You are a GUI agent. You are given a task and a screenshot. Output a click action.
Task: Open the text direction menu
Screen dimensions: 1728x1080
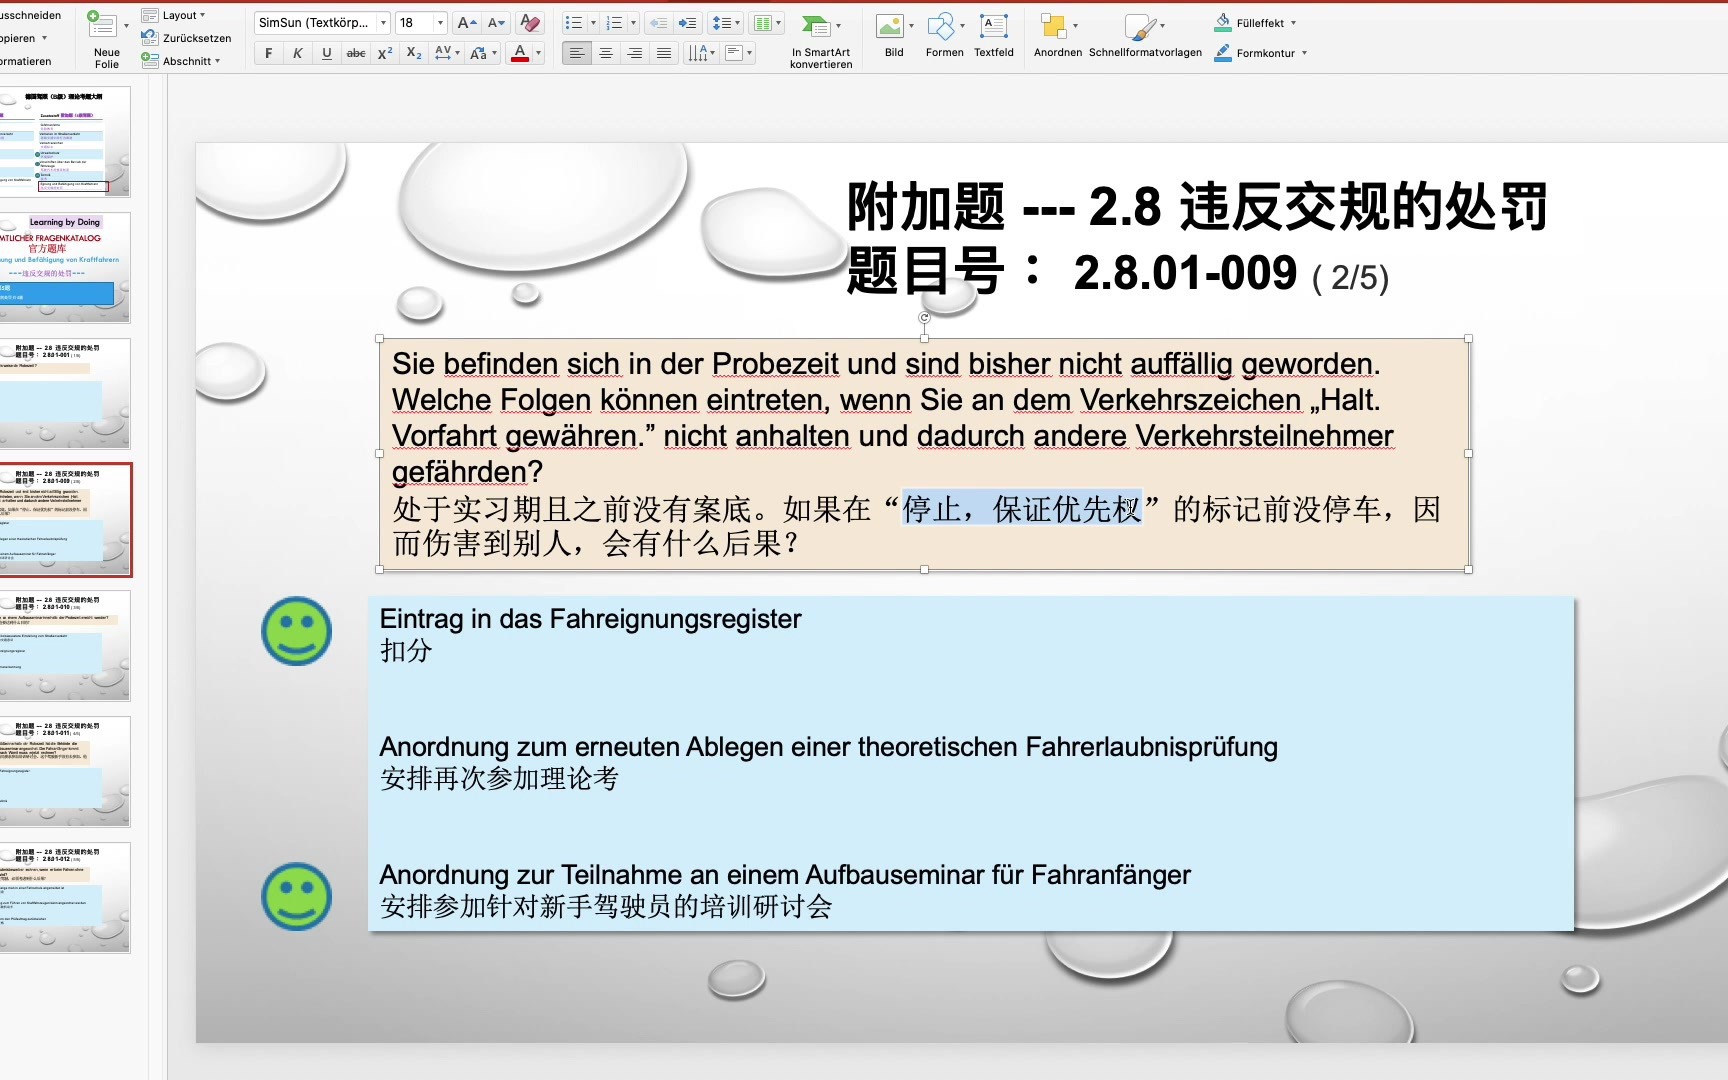point(701,53)
